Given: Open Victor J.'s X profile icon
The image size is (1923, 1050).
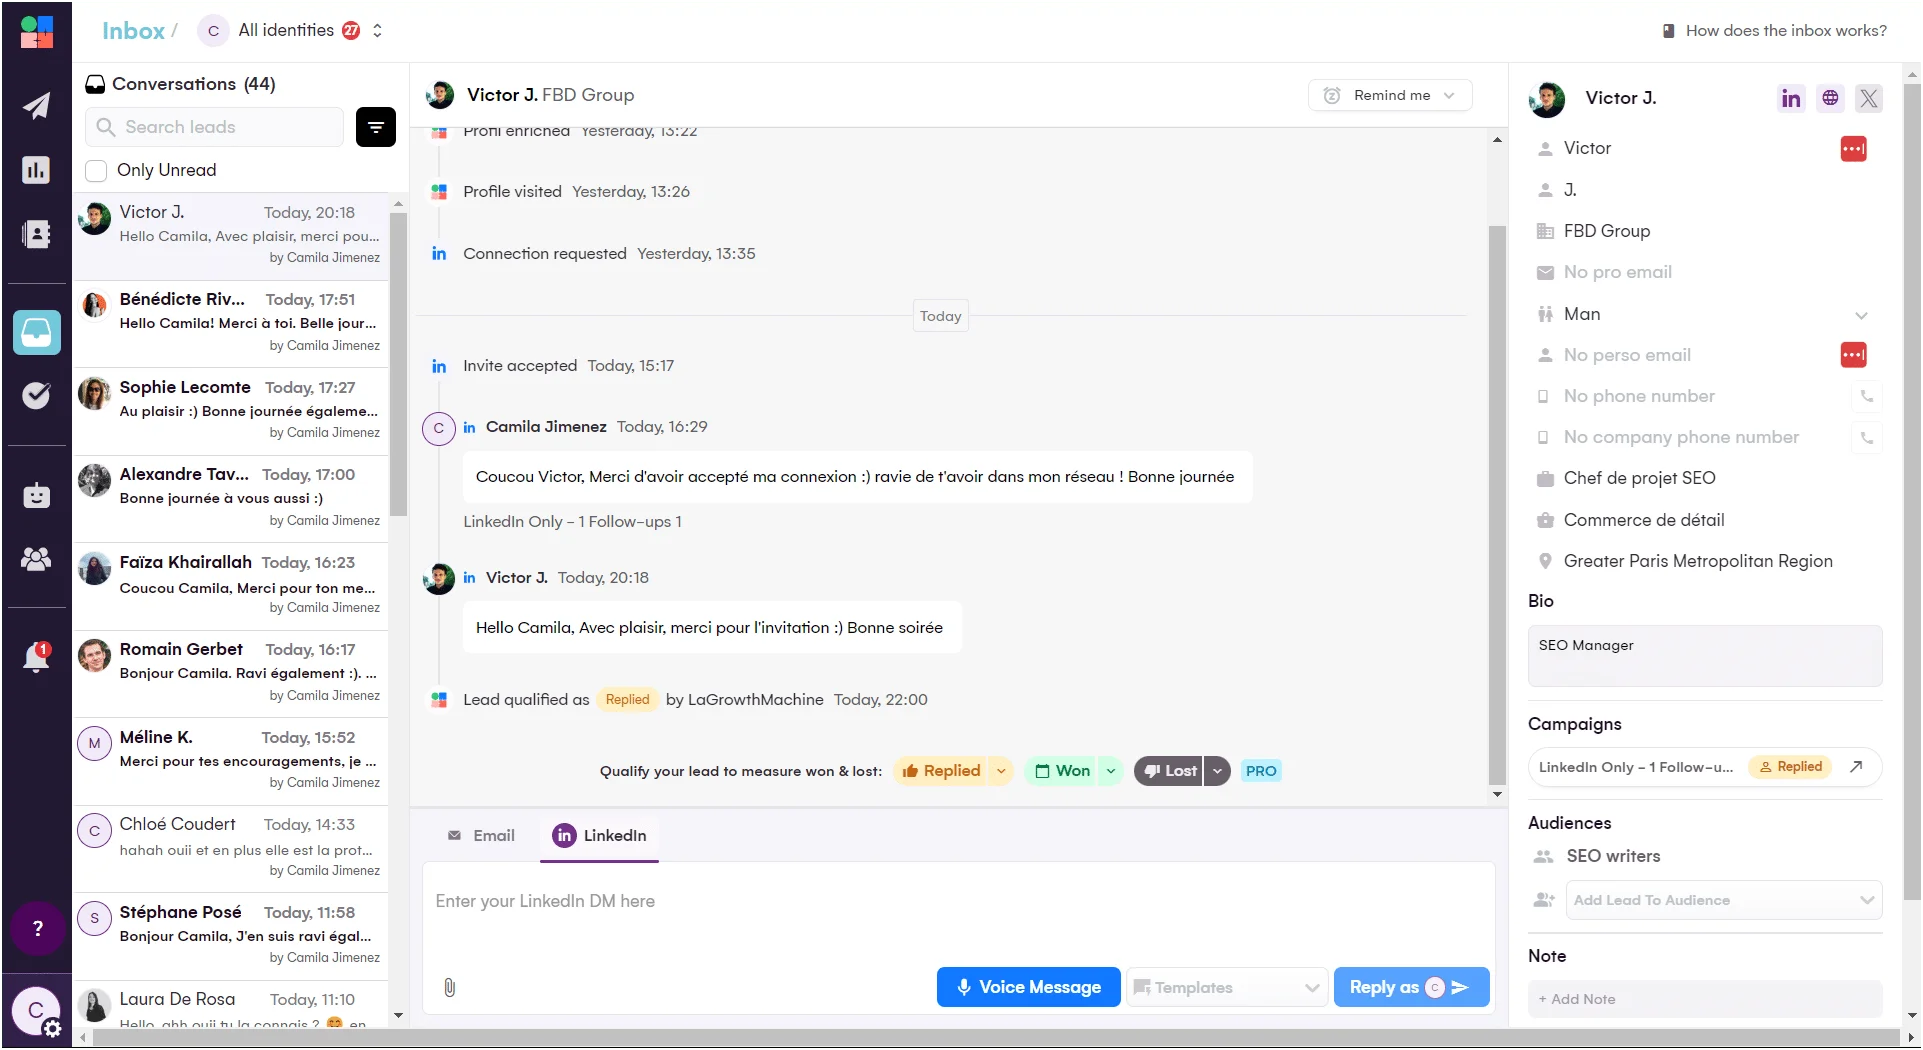Looking at the screenshot, I should click(x=1869, y=98).
